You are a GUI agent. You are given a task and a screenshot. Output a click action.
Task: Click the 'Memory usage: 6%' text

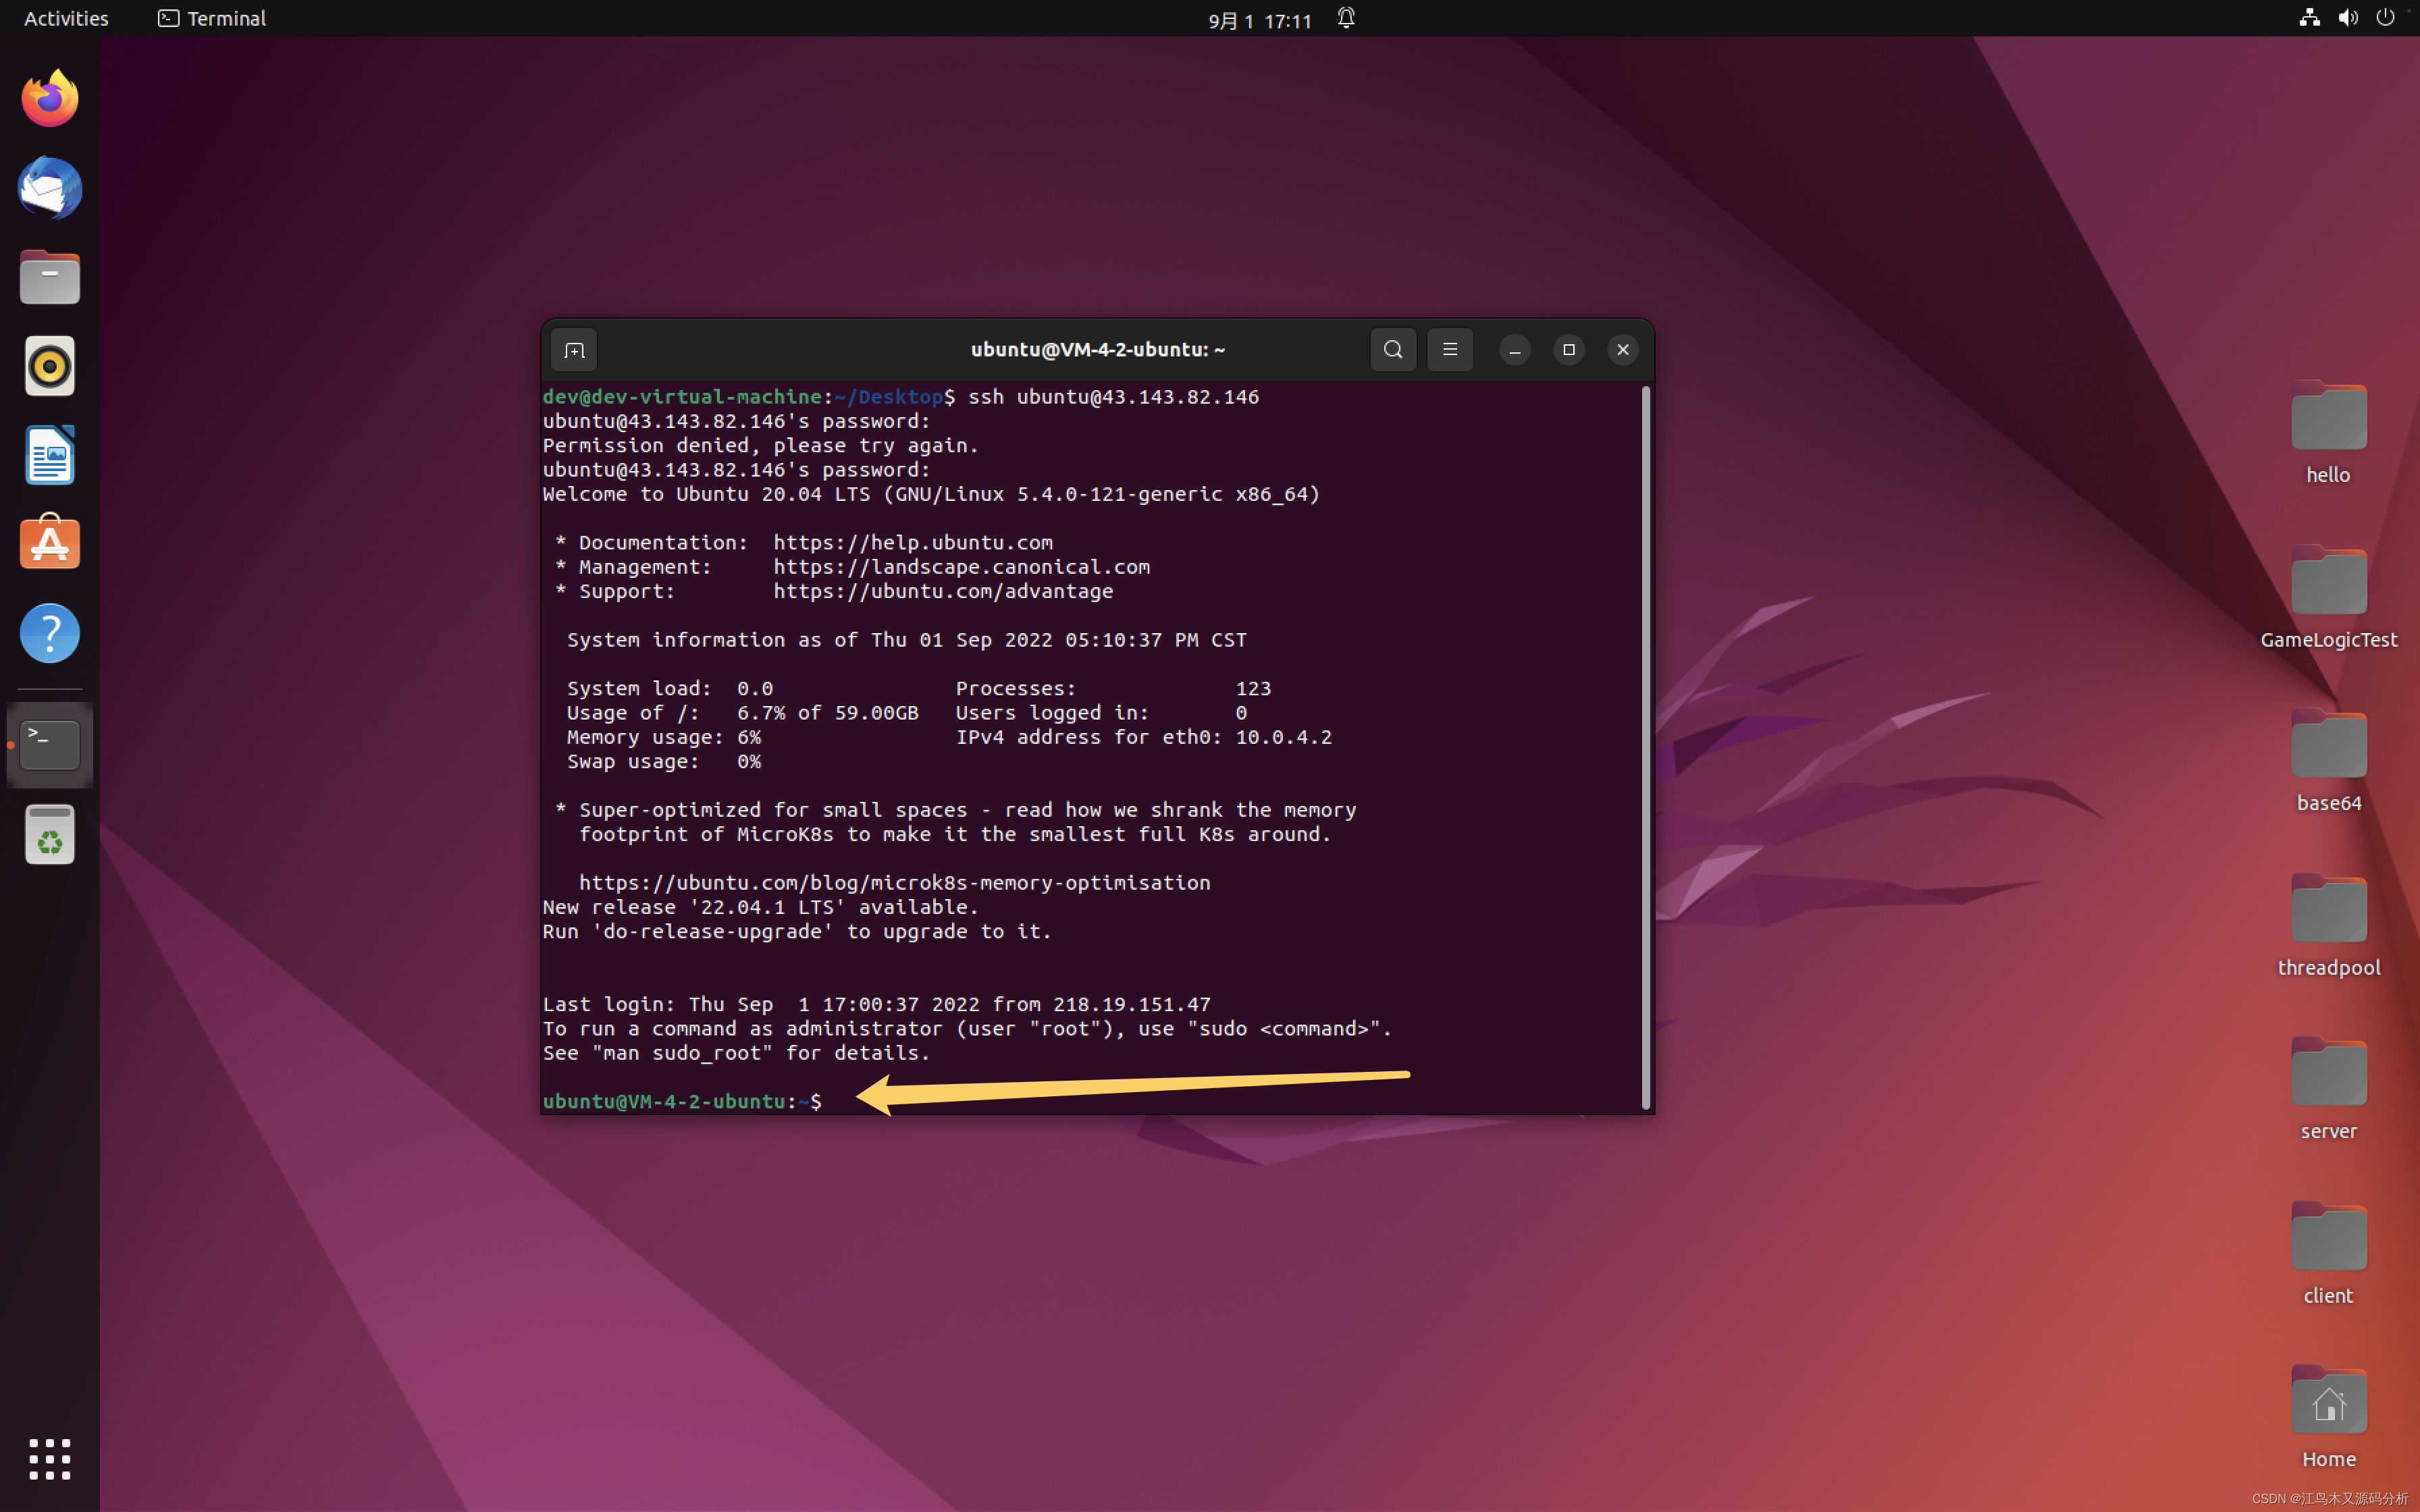click(664, 737)
